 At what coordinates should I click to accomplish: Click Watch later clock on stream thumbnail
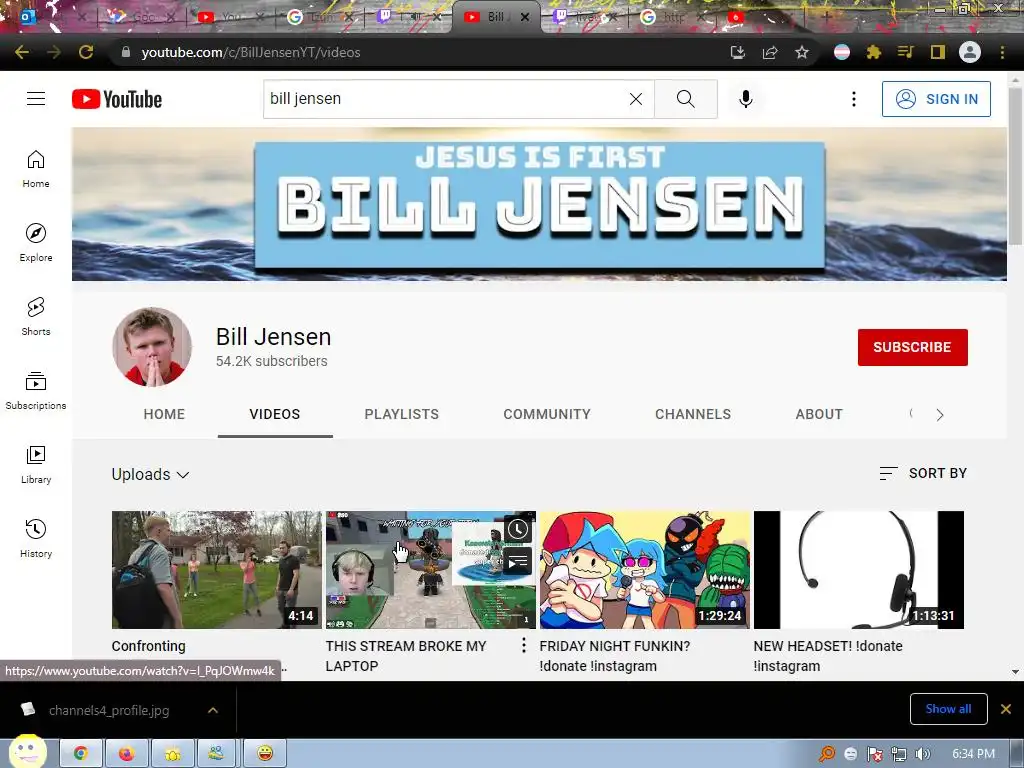click(x=518, y=529)
